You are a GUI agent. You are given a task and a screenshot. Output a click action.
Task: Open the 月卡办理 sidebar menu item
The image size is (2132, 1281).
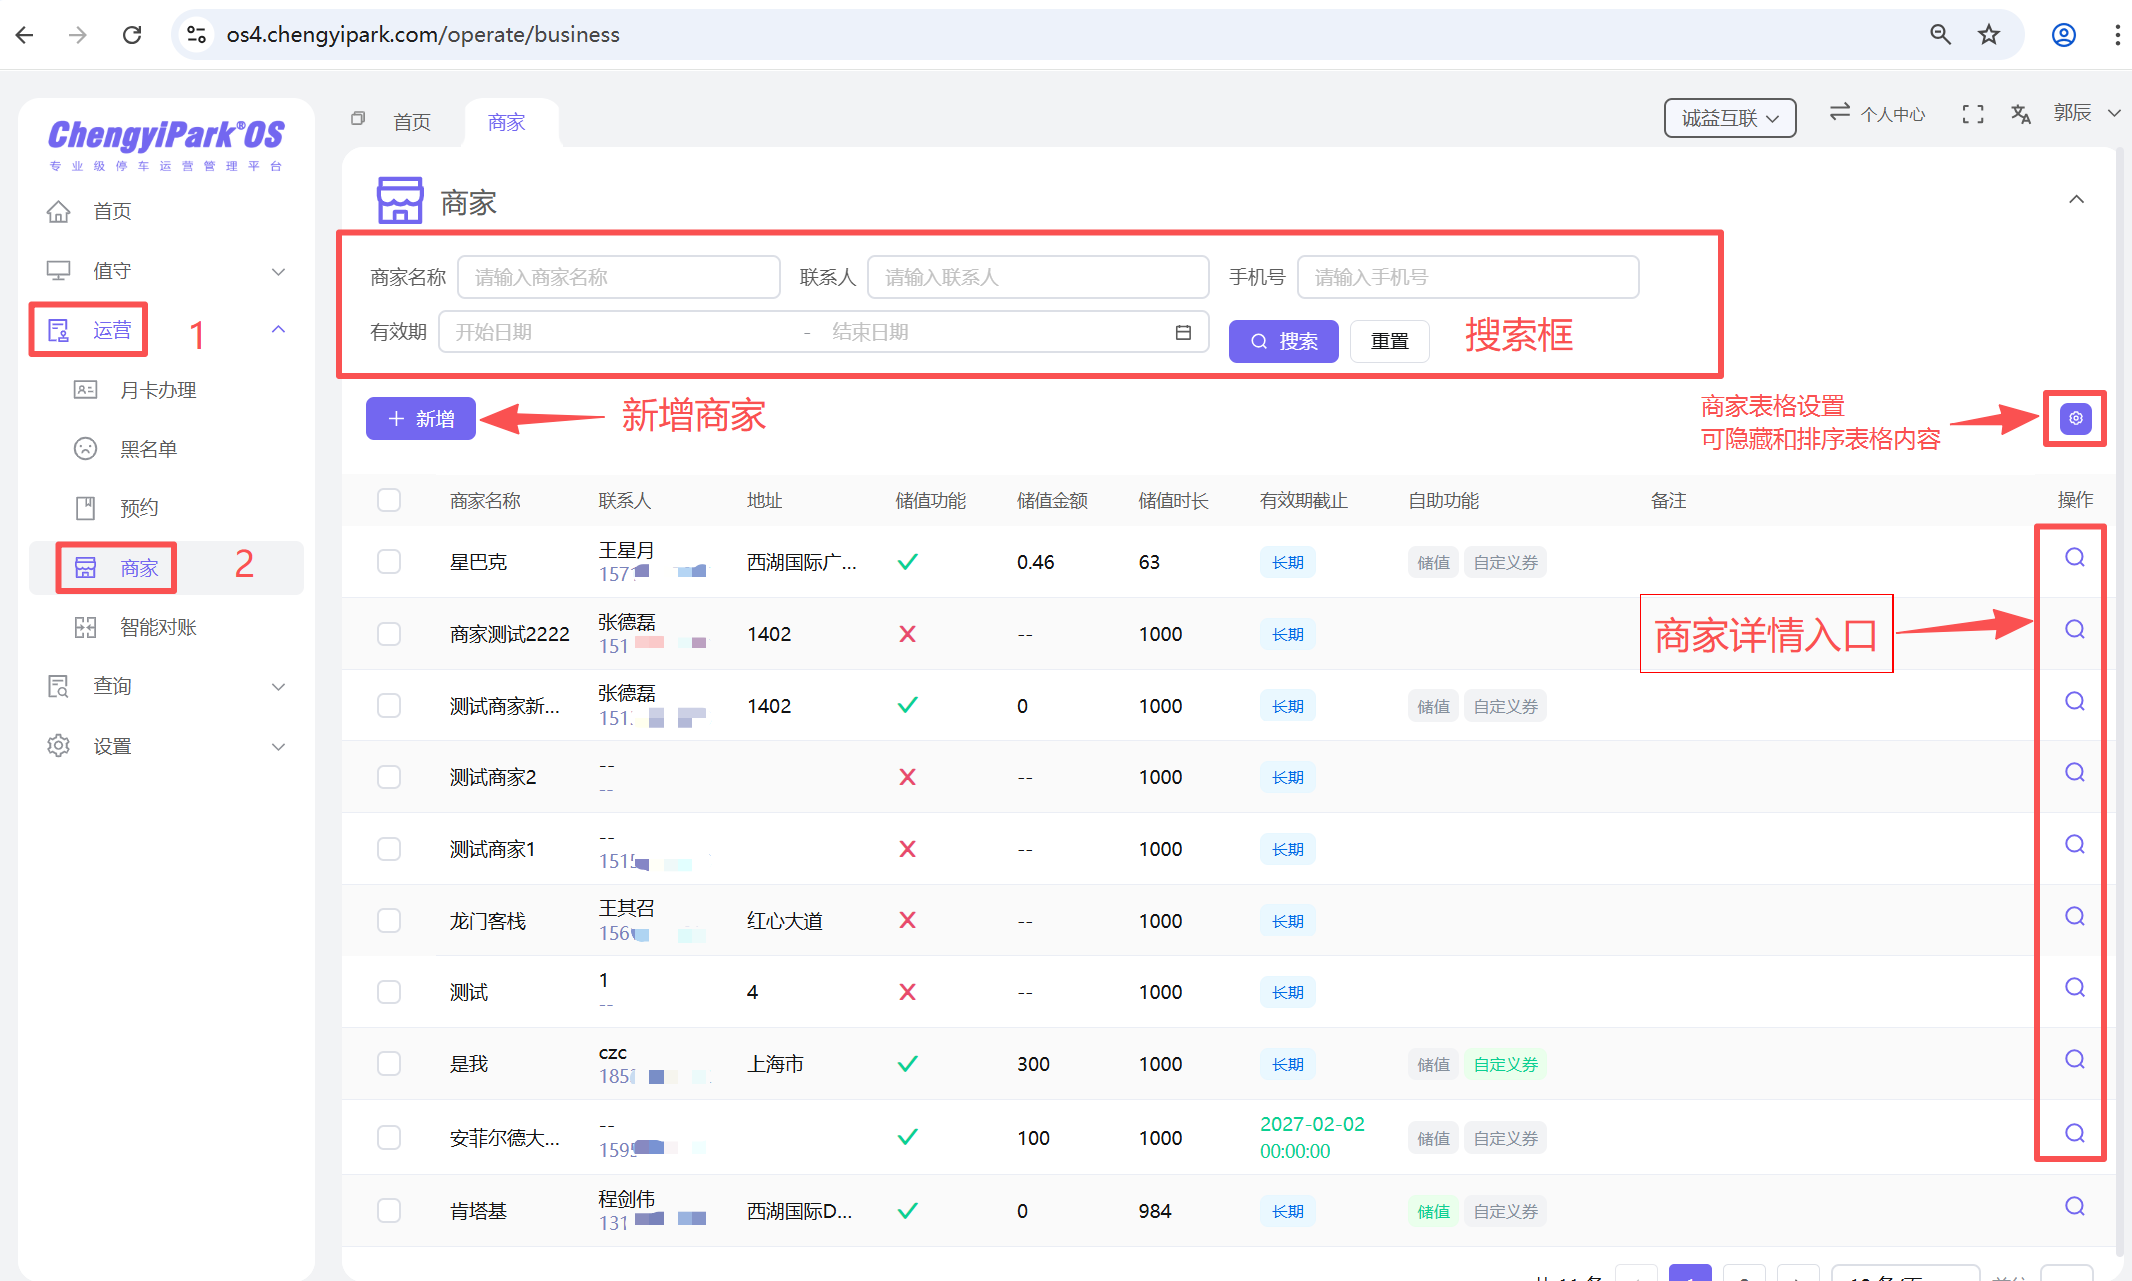click(x=160, y=389)
